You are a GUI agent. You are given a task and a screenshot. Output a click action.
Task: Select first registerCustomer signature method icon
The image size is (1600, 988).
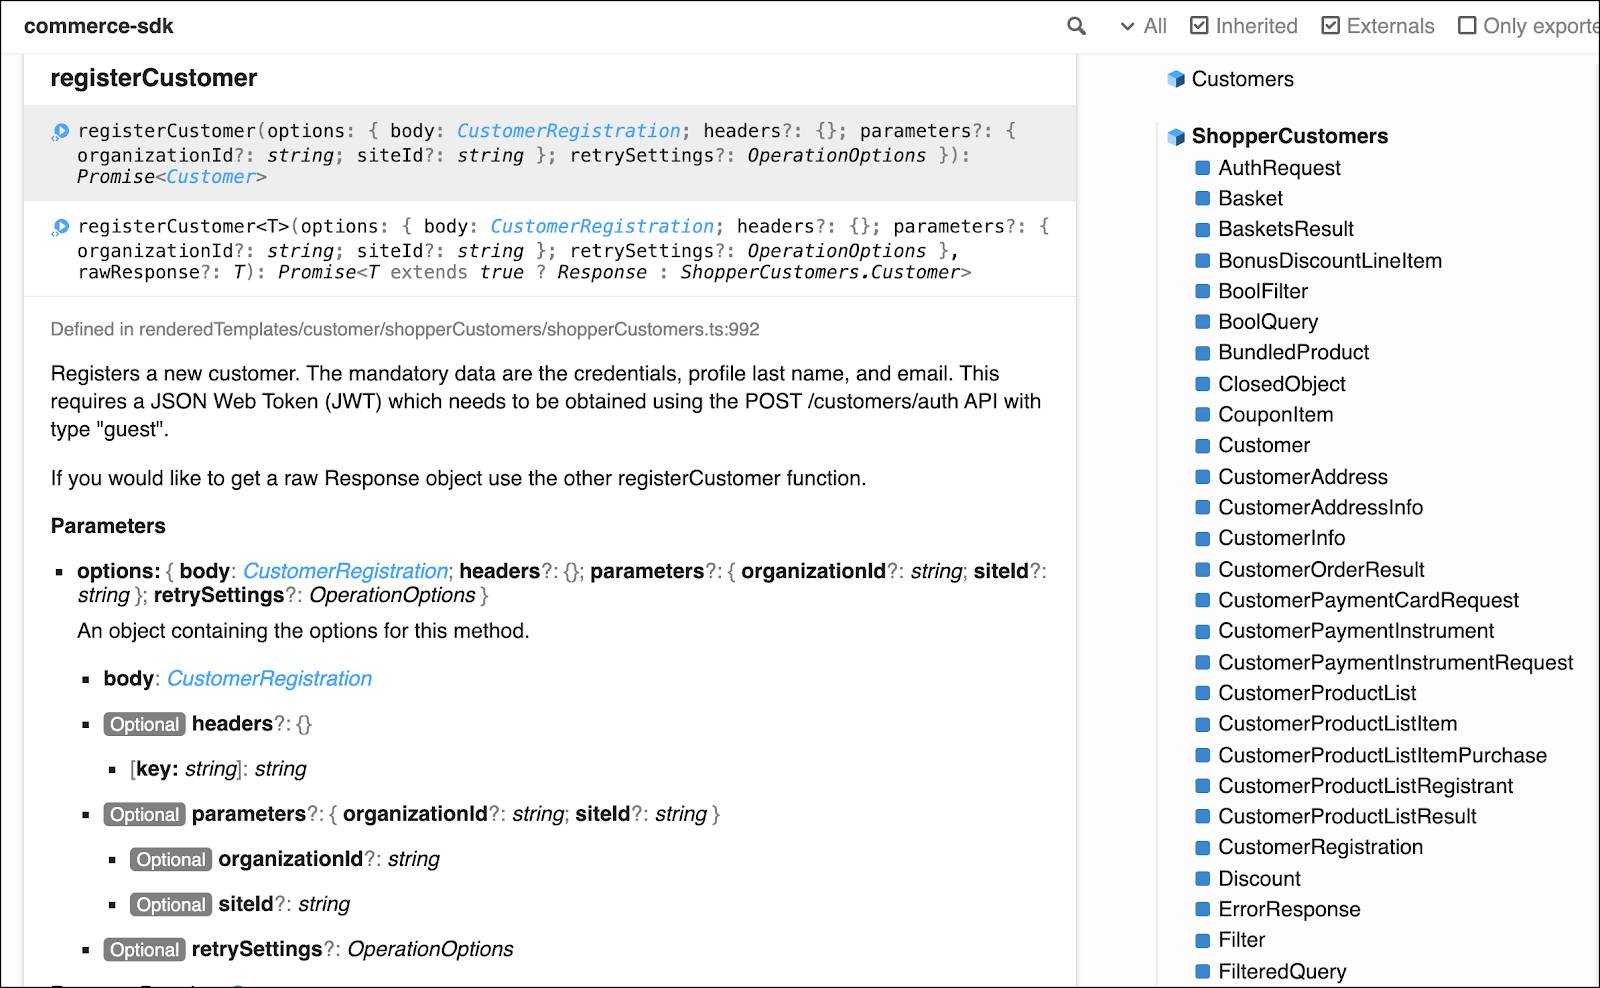(x=60, y=131)
